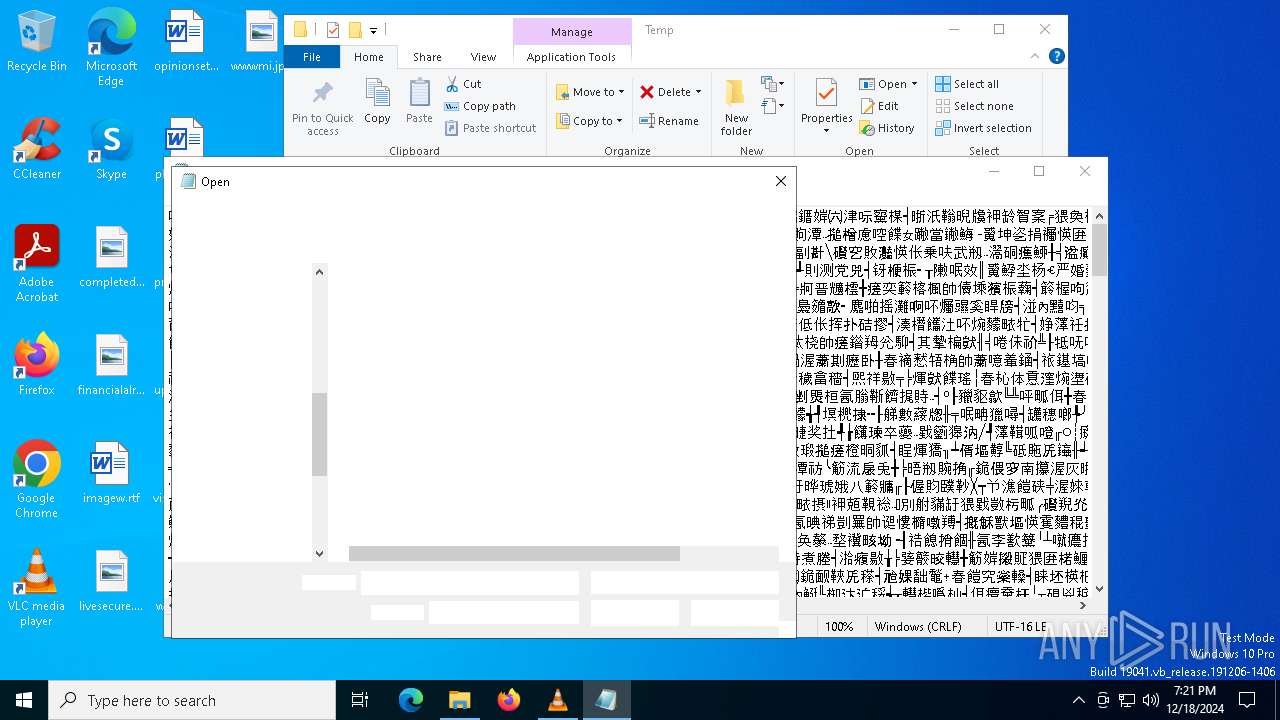Select the imagew.rtf desktop file
Screen dimensions: 1280x720
click(x=111, y=472)
